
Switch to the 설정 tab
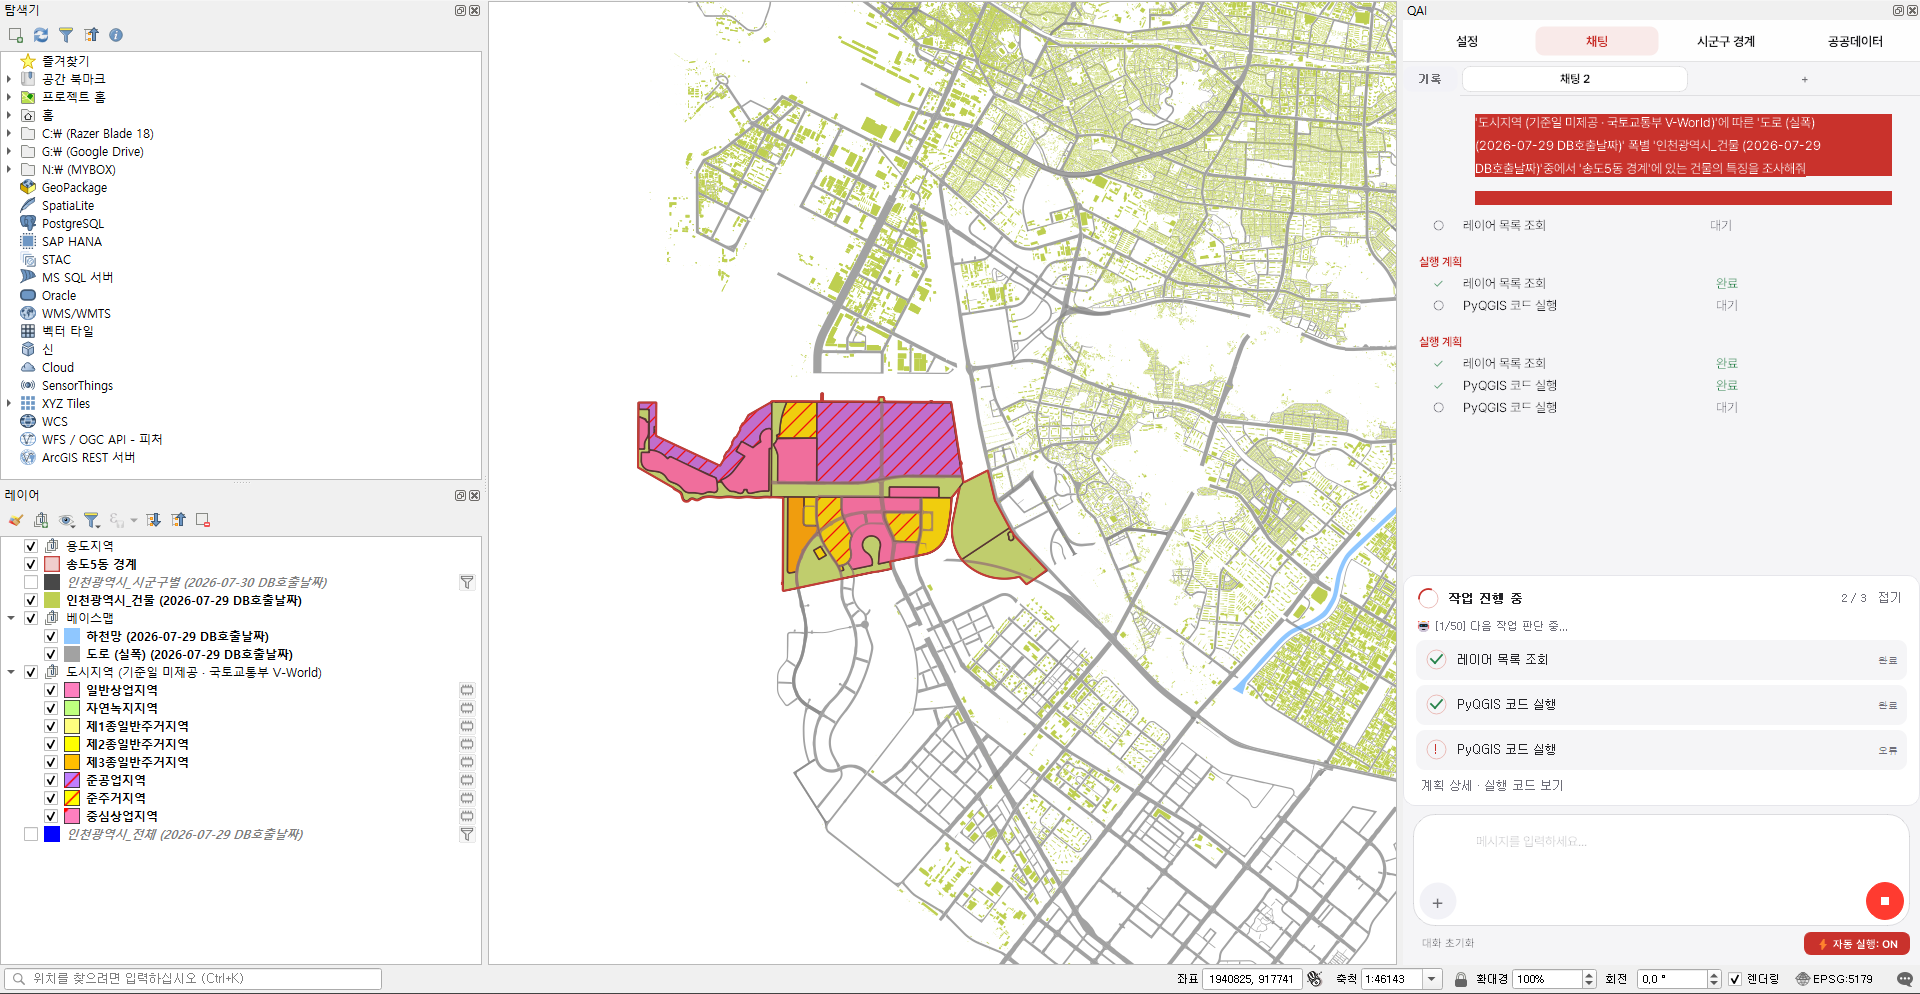point(1467,41)
